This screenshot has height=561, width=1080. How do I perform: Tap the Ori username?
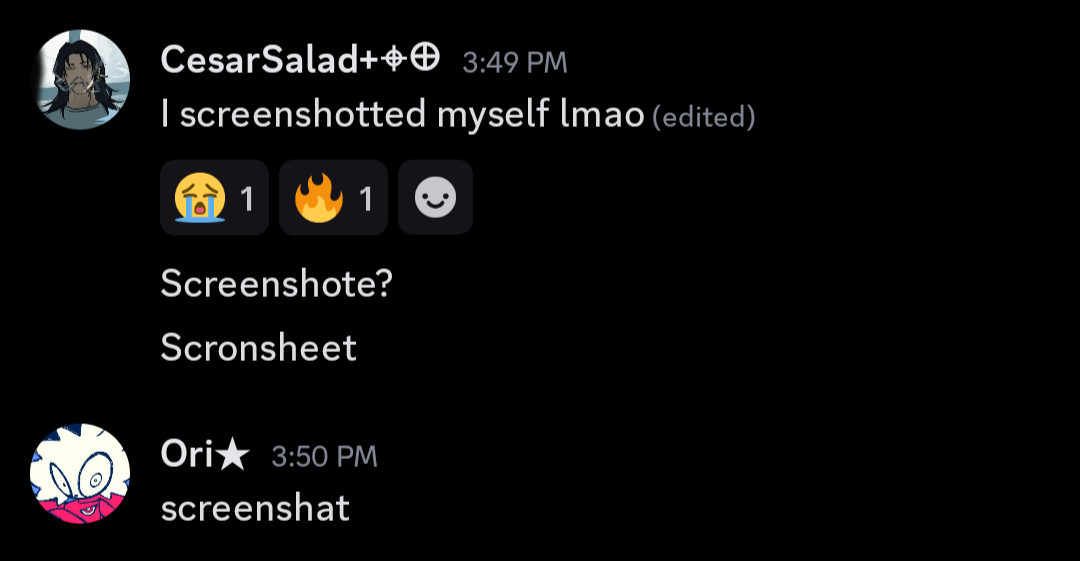[187, 456]
